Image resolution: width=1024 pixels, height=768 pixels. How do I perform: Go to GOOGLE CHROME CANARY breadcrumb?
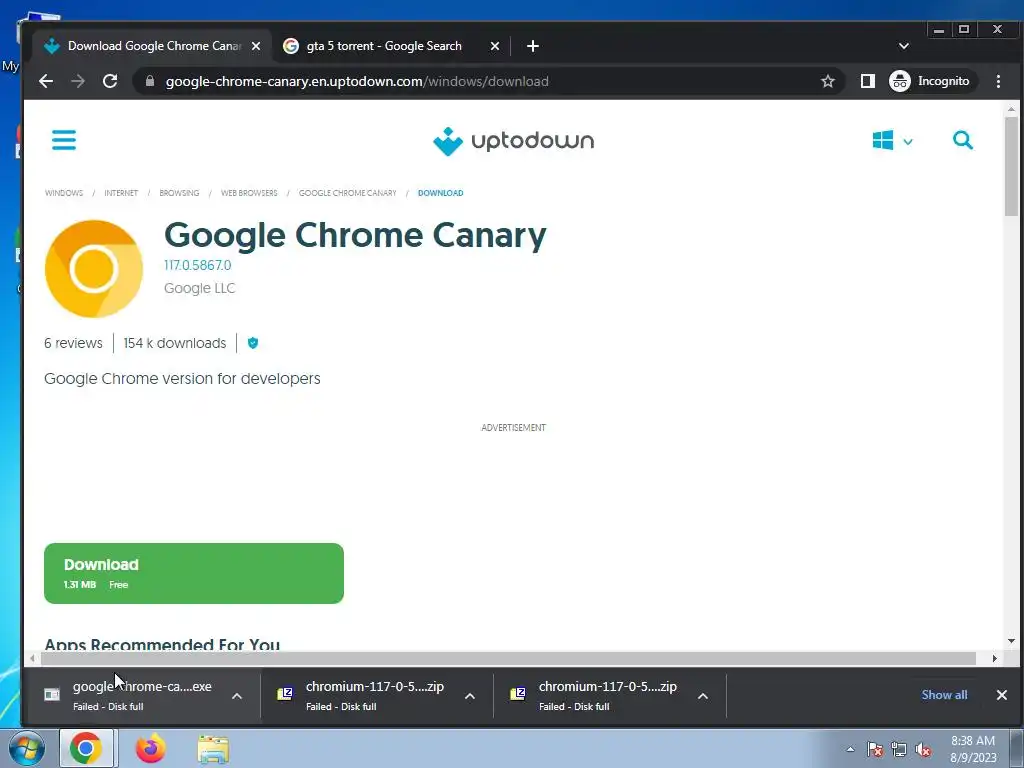347,193
